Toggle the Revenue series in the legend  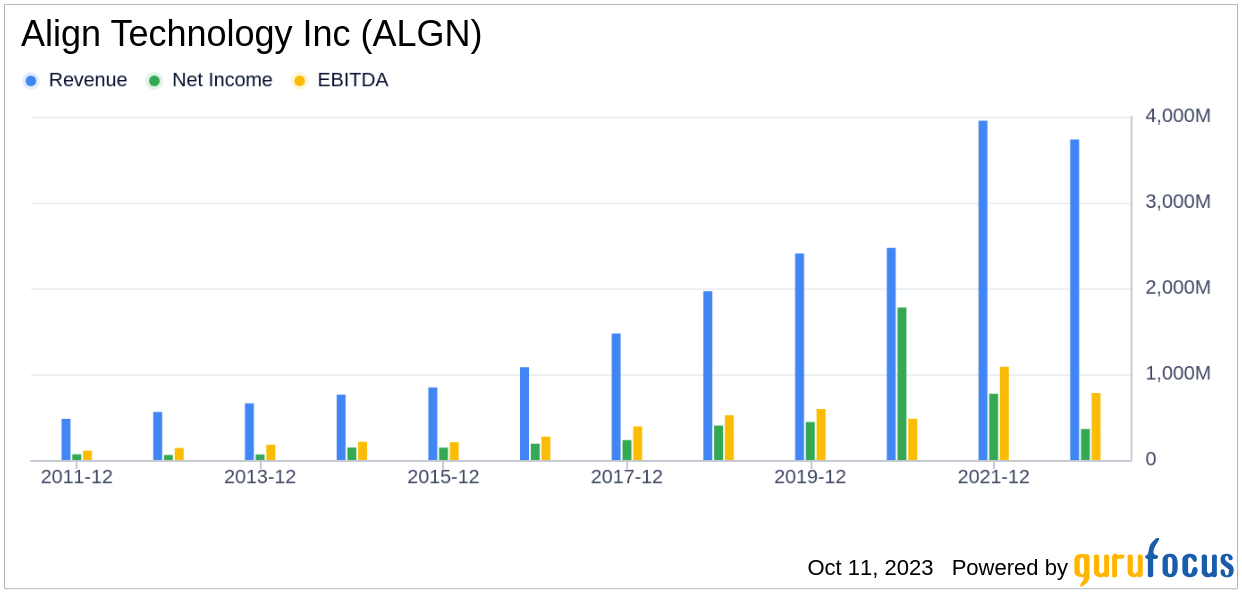click(x=77, y=80)
